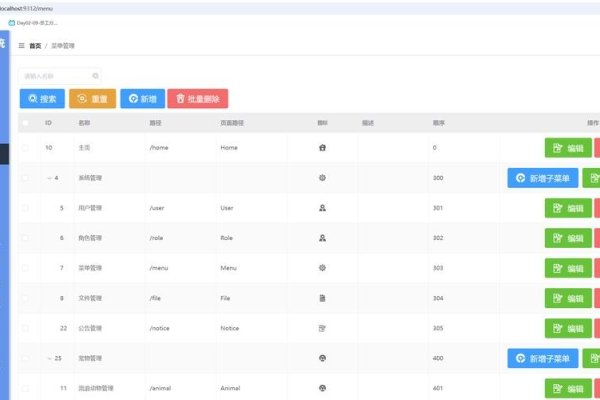Click the house icon in 主页 row
Viewport: 600px width, 400px height.
pyautogui.click(x=322, y=148)
